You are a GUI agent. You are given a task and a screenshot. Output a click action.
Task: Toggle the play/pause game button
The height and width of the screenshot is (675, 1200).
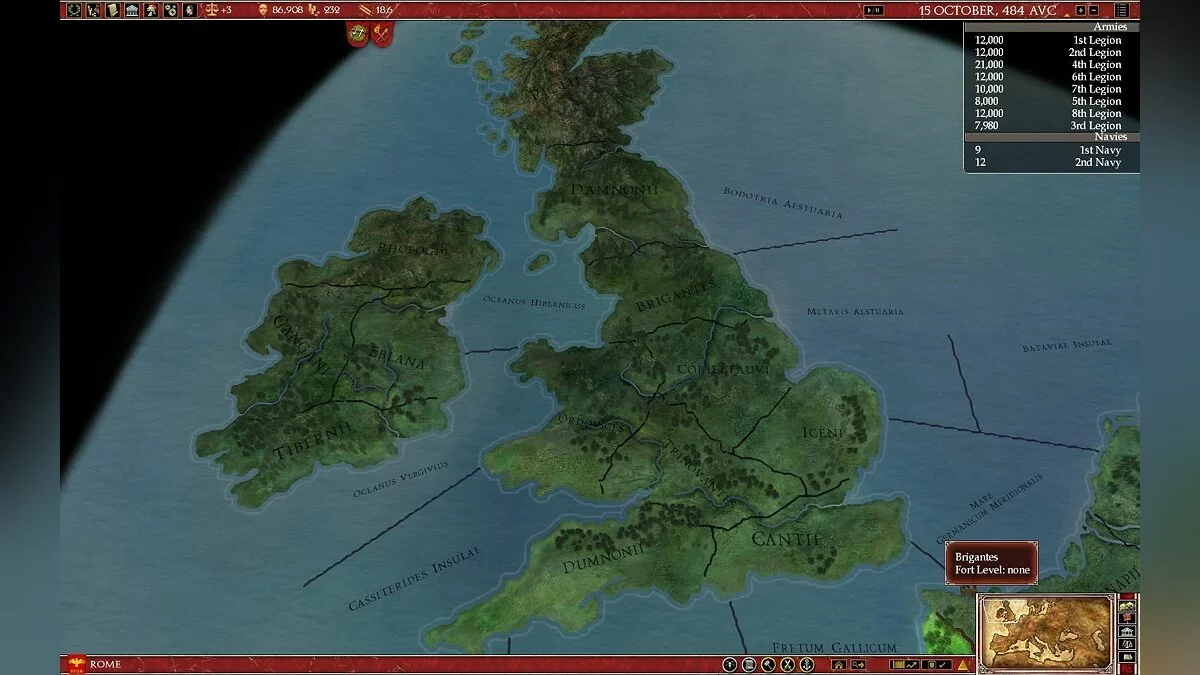[x=874, y=10]
